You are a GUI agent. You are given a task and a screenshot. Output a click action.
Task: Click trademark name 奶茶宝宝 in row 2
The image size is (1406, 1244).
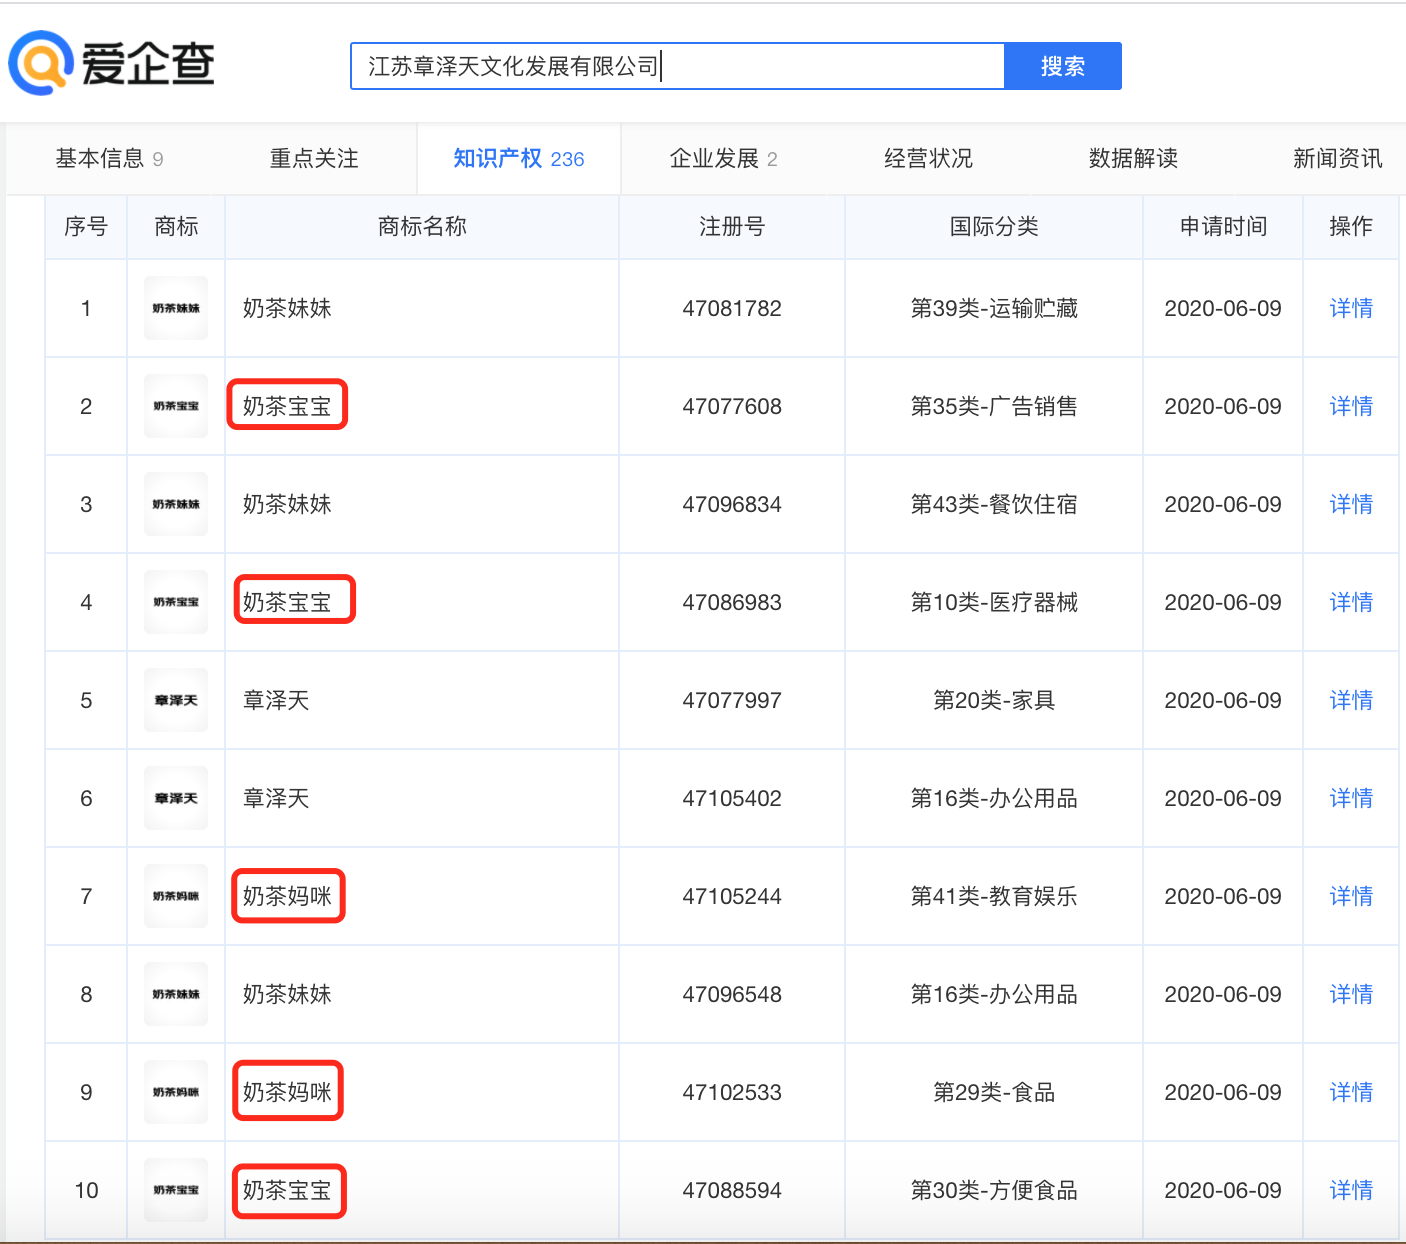point(287,406)
